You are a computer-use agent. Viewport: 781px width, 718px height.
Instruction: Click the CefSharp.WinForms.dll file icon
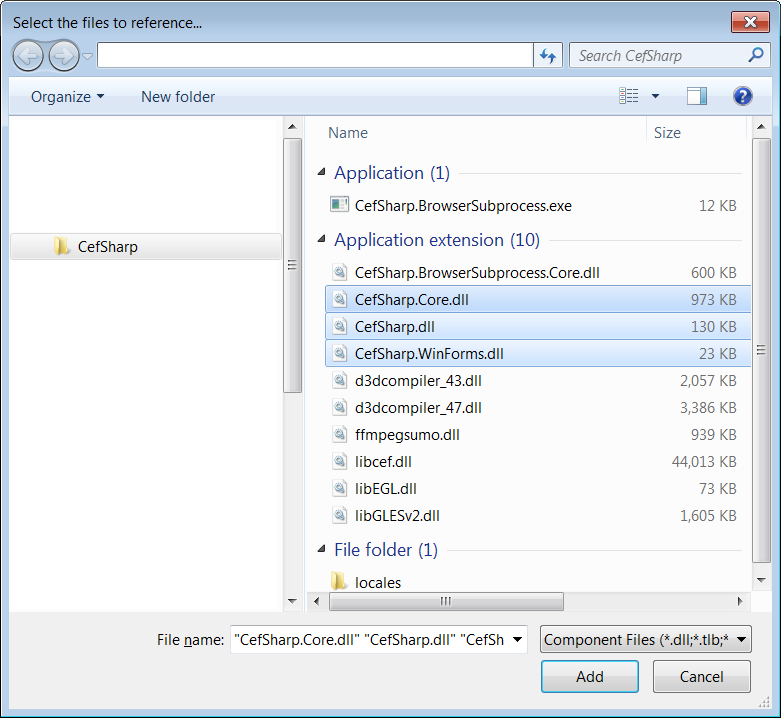coord(339,353)
